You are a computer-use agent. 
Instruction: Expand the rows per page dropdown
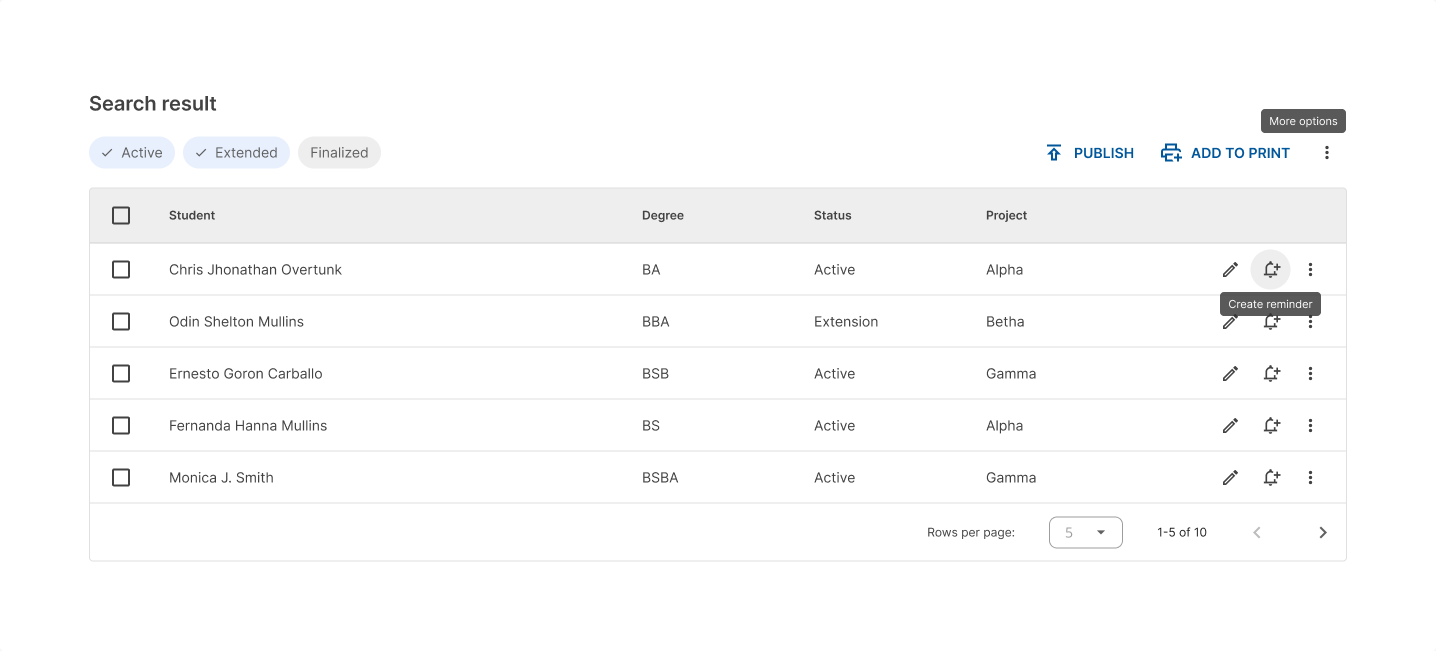(1085, 532)
